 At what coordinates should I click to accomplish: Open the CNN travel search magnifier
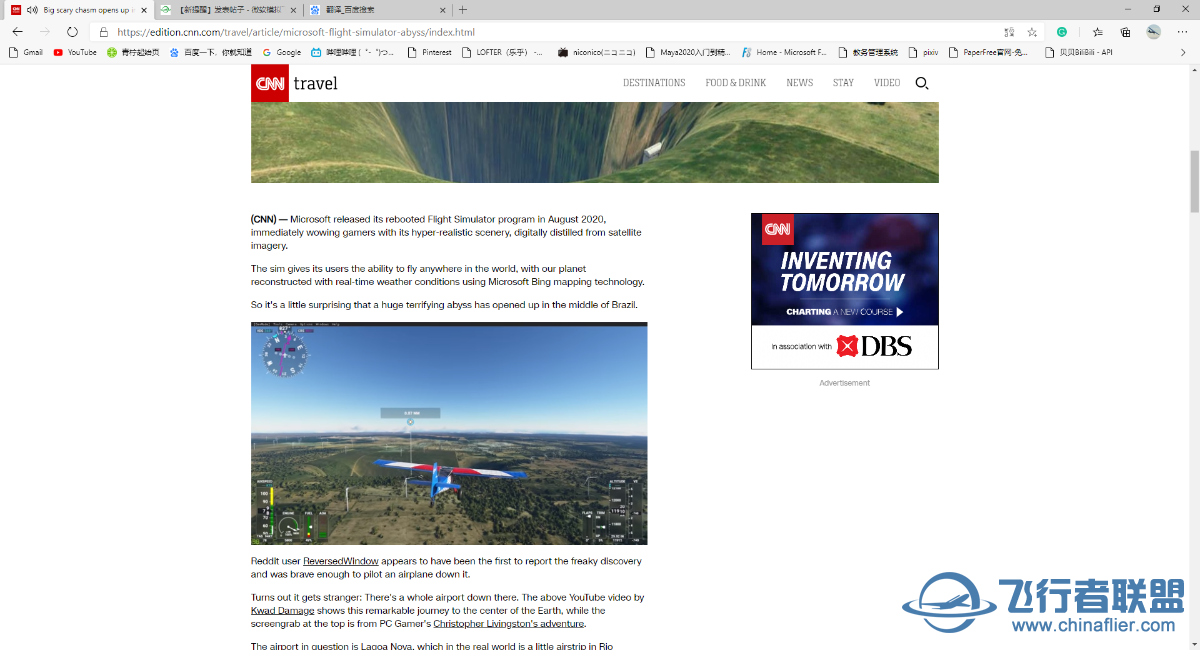tap(922, 83)
